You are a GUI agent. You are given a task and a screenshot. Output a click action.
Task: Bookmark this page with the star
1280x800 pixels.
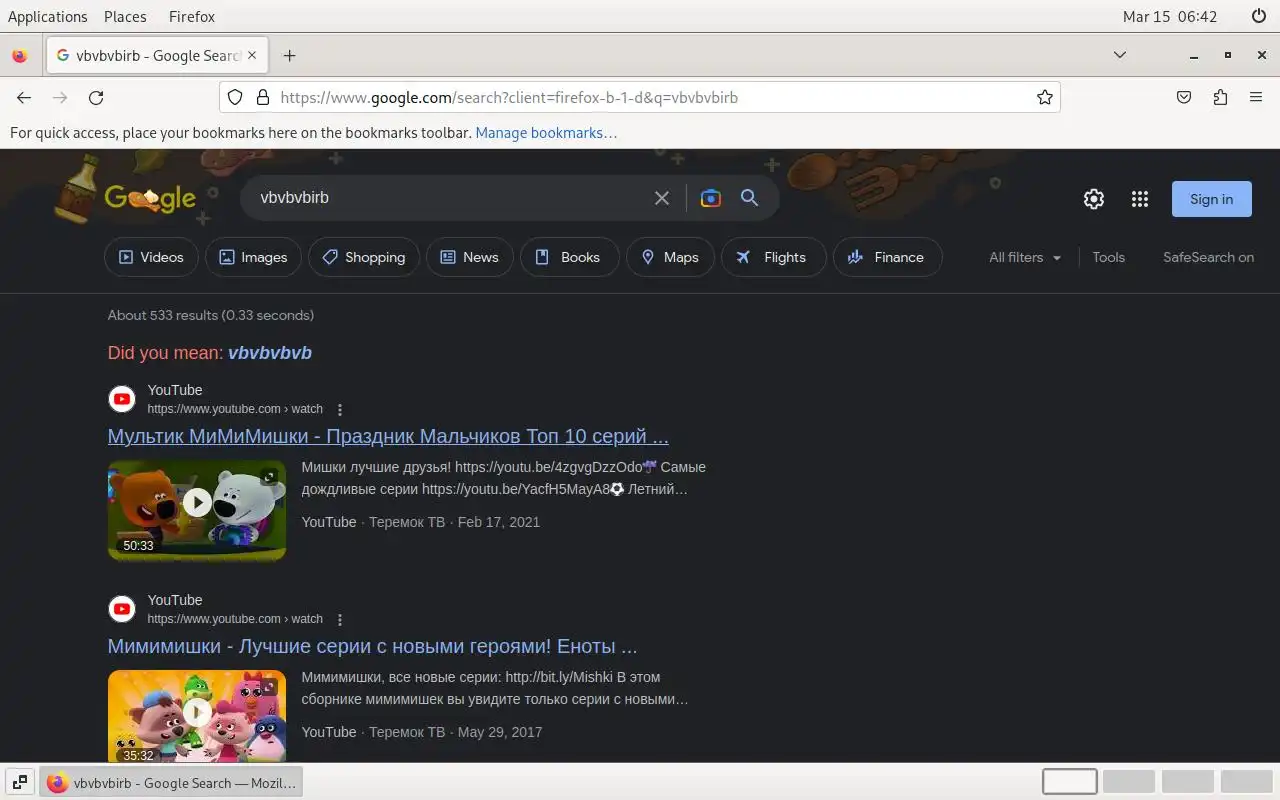[1045, 97]
